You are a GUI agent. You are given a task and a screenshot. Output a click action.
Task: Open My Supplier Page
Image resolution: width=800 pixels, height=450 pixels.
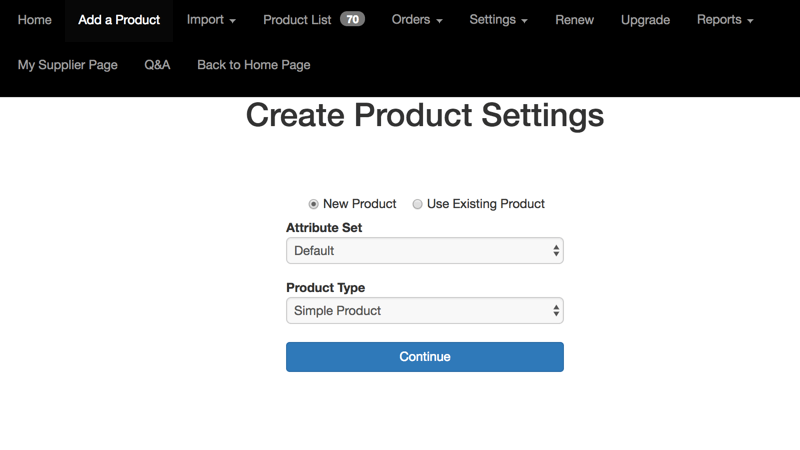pos(68,65)
